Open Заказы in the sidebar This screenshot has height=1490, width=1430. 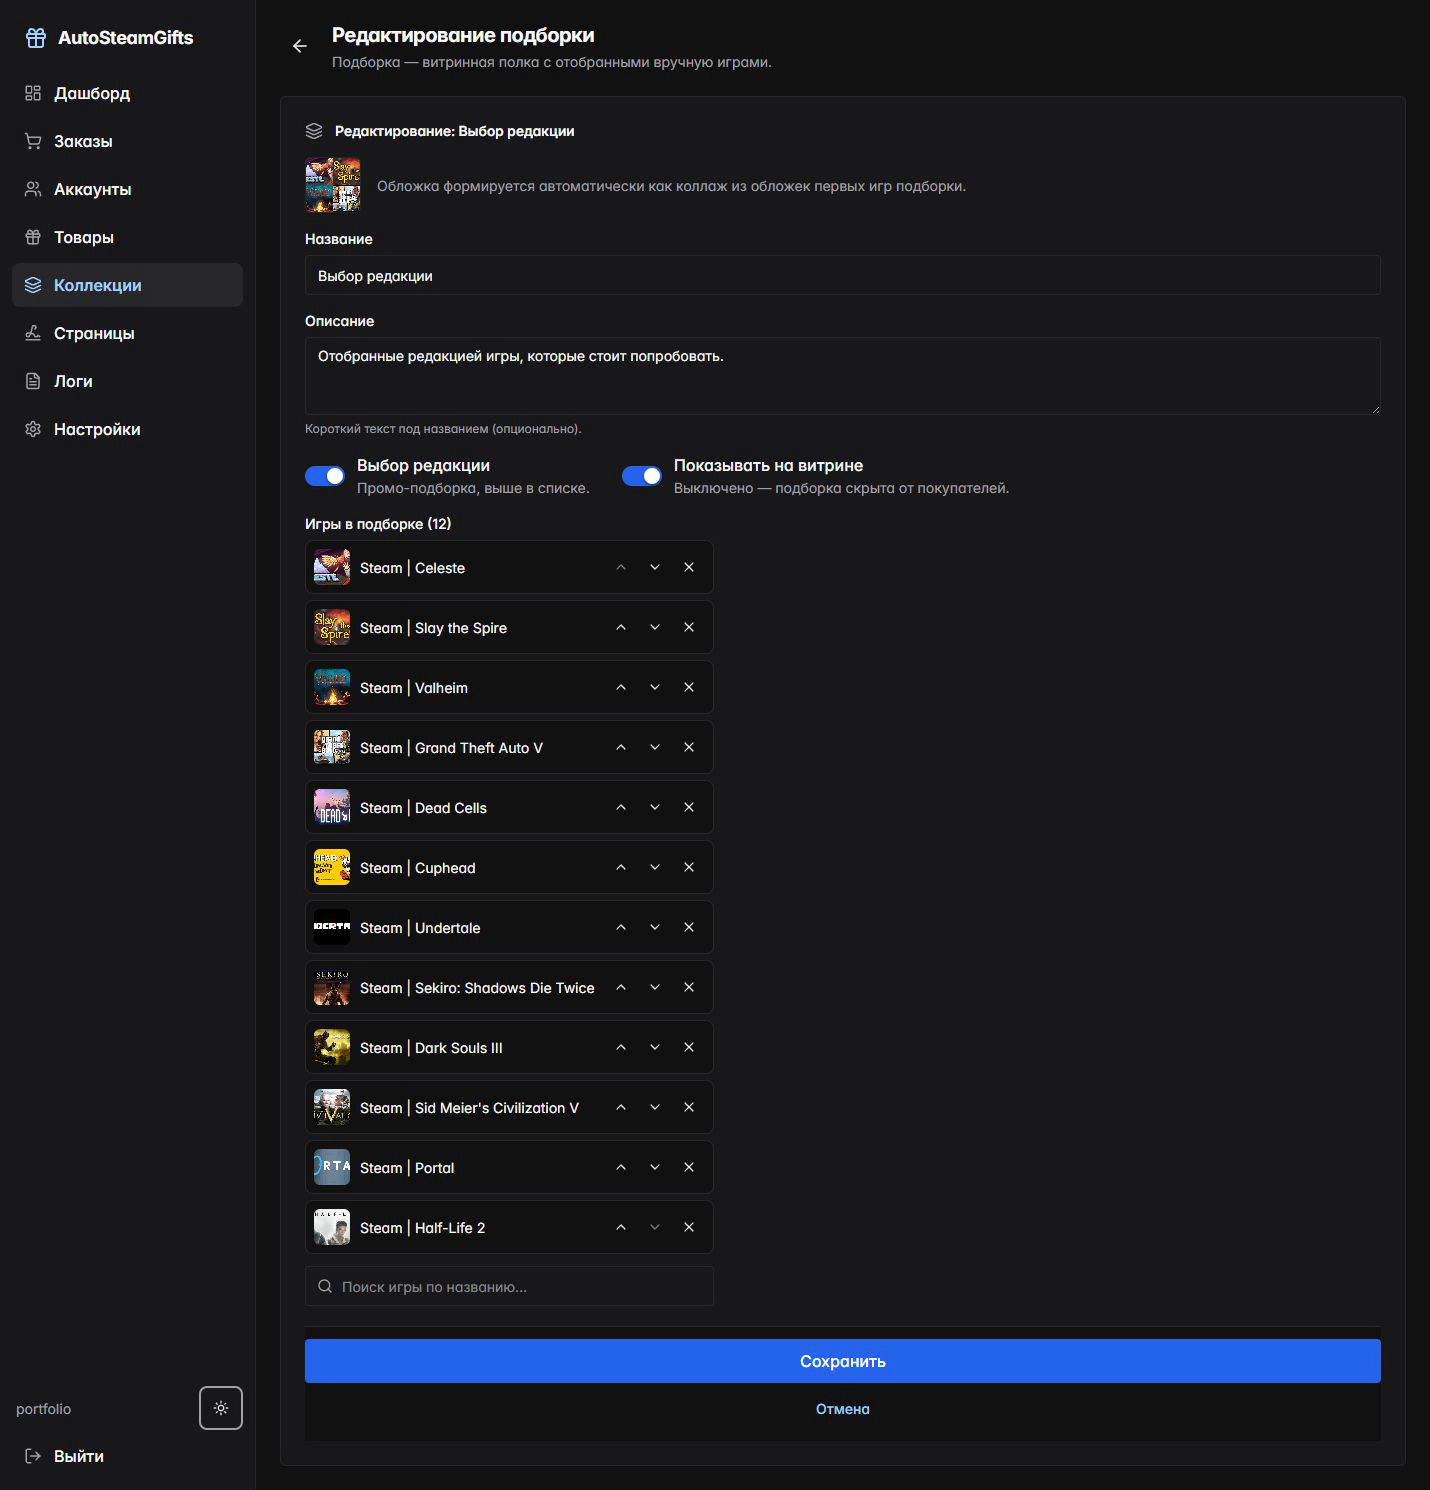127,141
